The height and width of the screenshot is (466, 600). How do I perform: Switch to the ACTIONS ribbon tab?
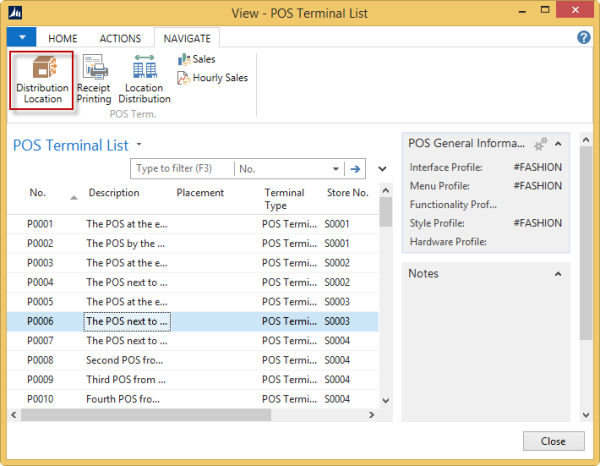point(120,39)
